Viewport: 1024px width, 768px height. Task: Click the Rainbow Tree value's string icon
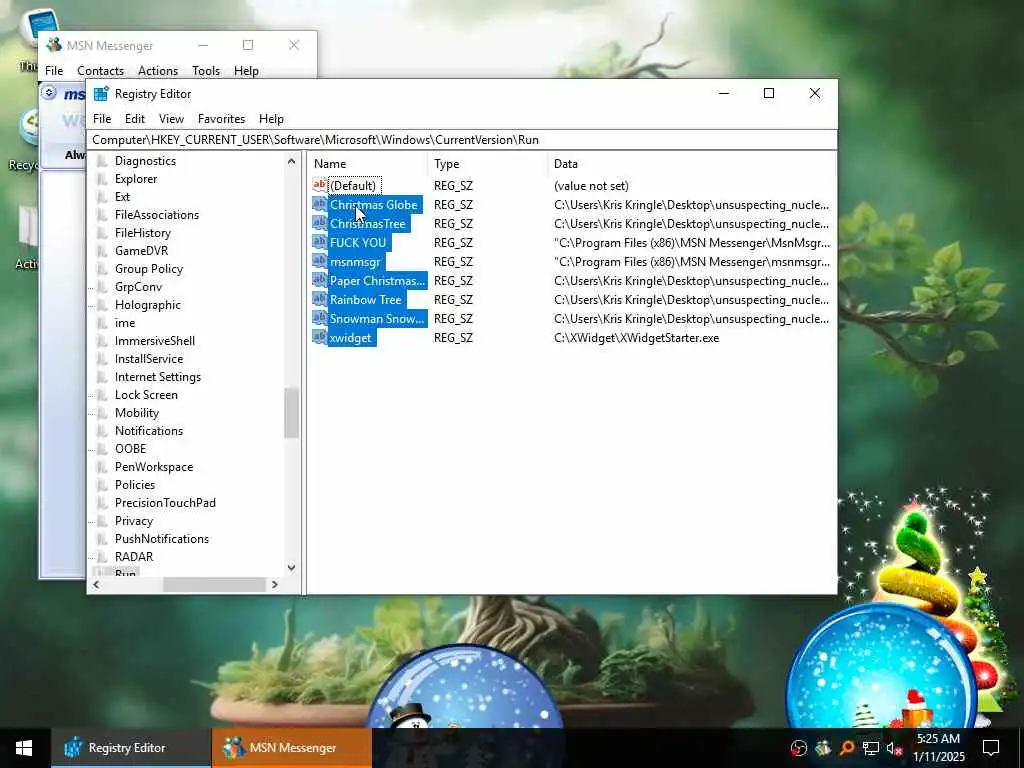pos(319,299)
